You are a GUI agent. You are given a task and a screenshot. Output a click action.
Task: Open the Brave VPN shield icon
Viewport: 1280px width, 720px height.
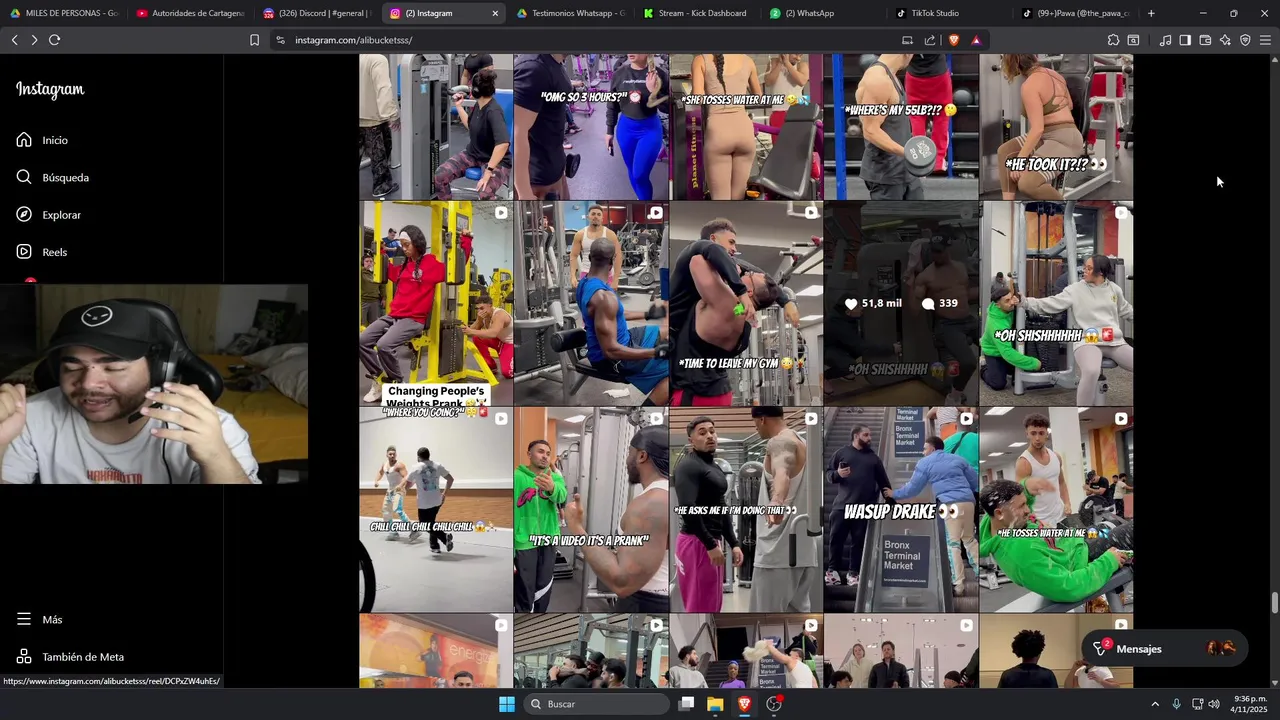(1245, 40)
